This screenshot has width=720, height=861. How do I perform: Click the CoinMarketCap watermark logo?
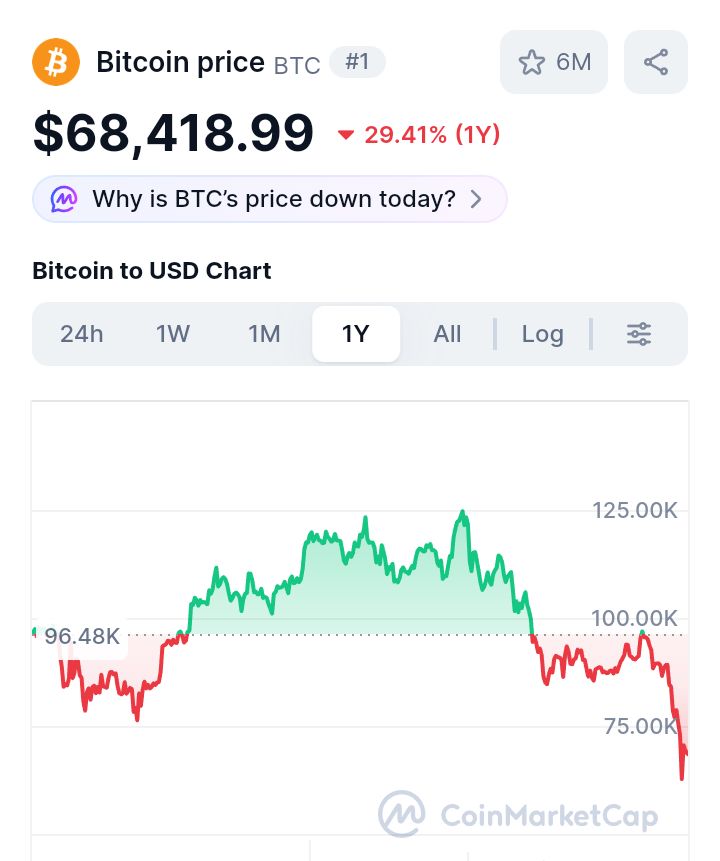point(401,815)
